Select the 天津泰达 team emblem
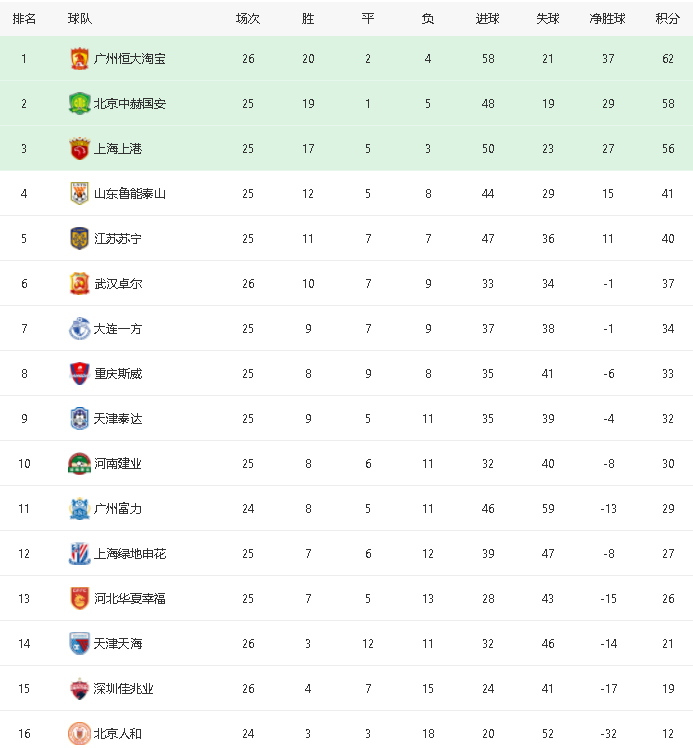The image size is (693, 748). point(79,418)
